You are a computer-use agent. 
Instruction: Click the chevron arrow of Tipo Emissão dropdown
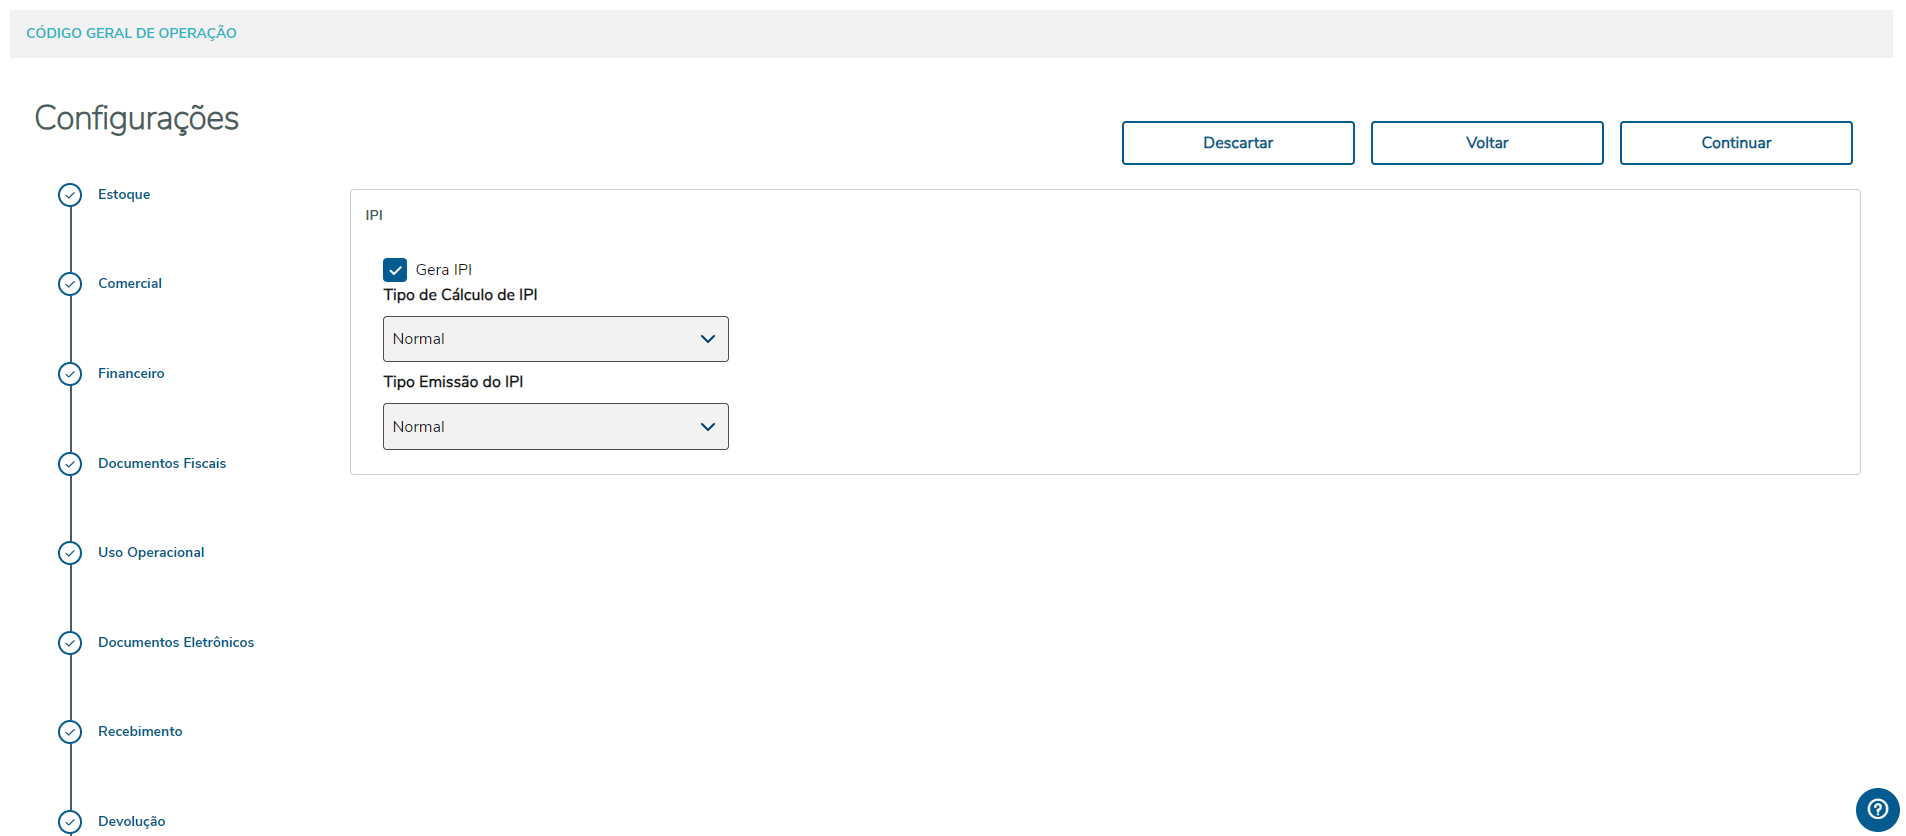click(x=708, y=427)
